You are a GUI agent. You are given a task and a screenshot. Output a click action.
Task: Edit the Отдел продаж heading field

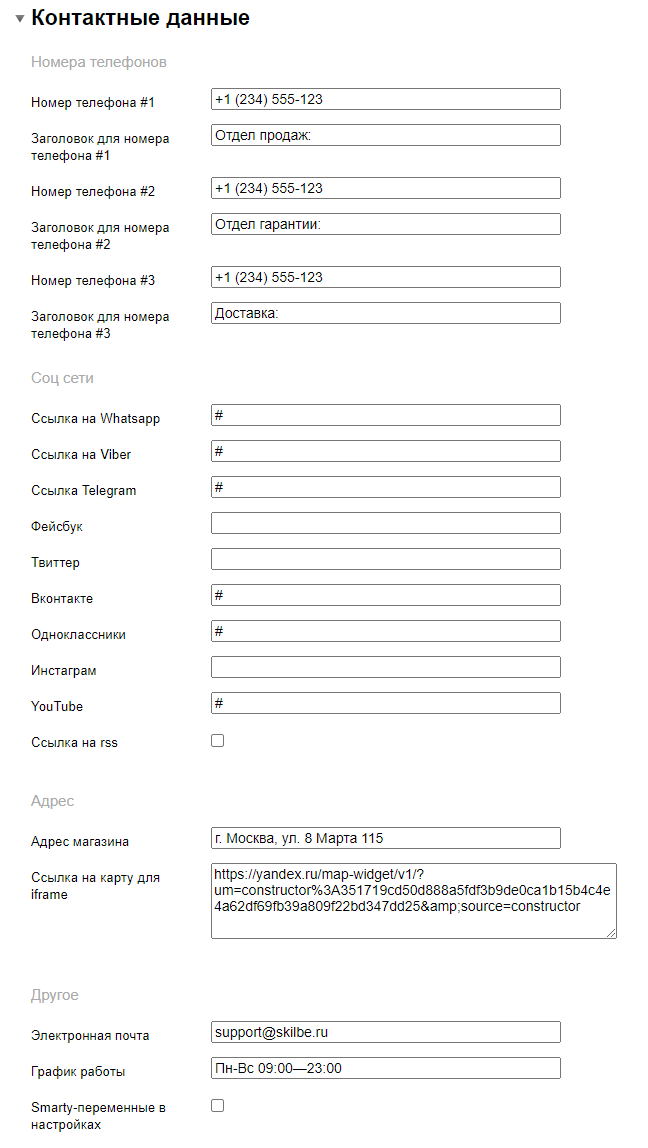[x=385, y=135]
